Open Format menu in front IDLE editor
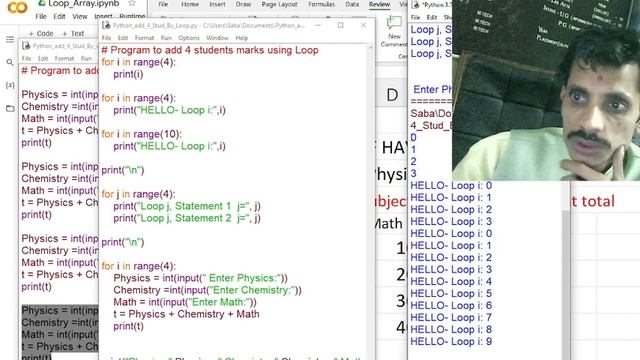This screenshot has height=360, width=640. coord(144,38)
